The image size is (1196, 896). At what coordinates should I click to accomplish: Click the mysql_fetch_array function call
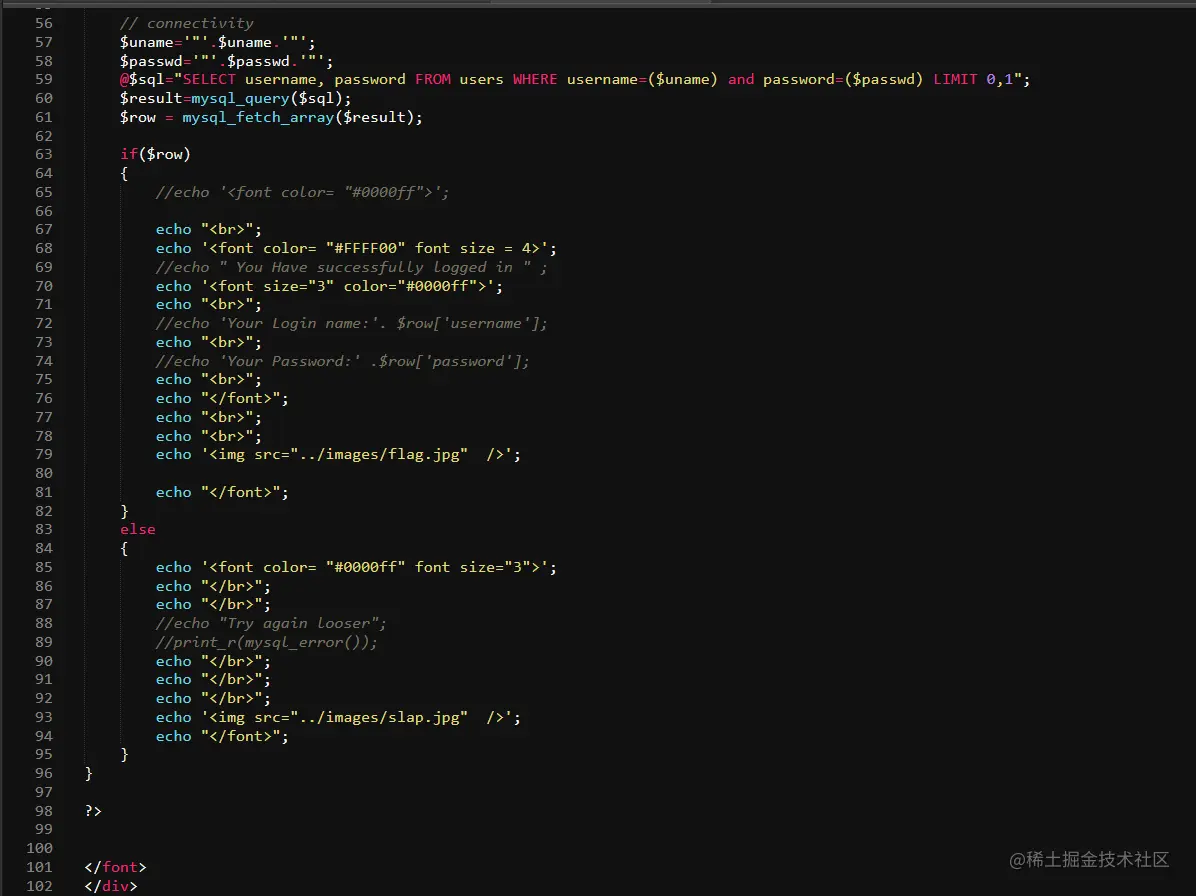[258, 117]
